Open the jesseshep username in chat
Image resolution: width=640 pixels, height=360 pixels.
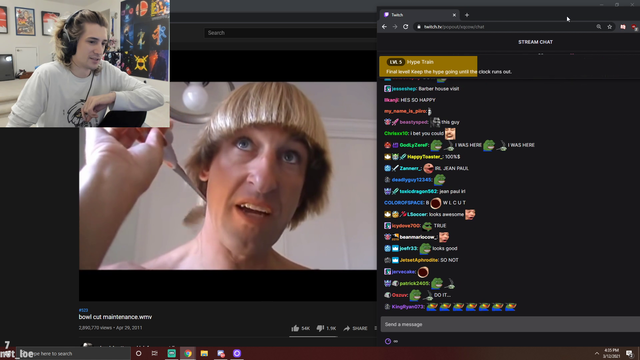click(x=404, y=89)
